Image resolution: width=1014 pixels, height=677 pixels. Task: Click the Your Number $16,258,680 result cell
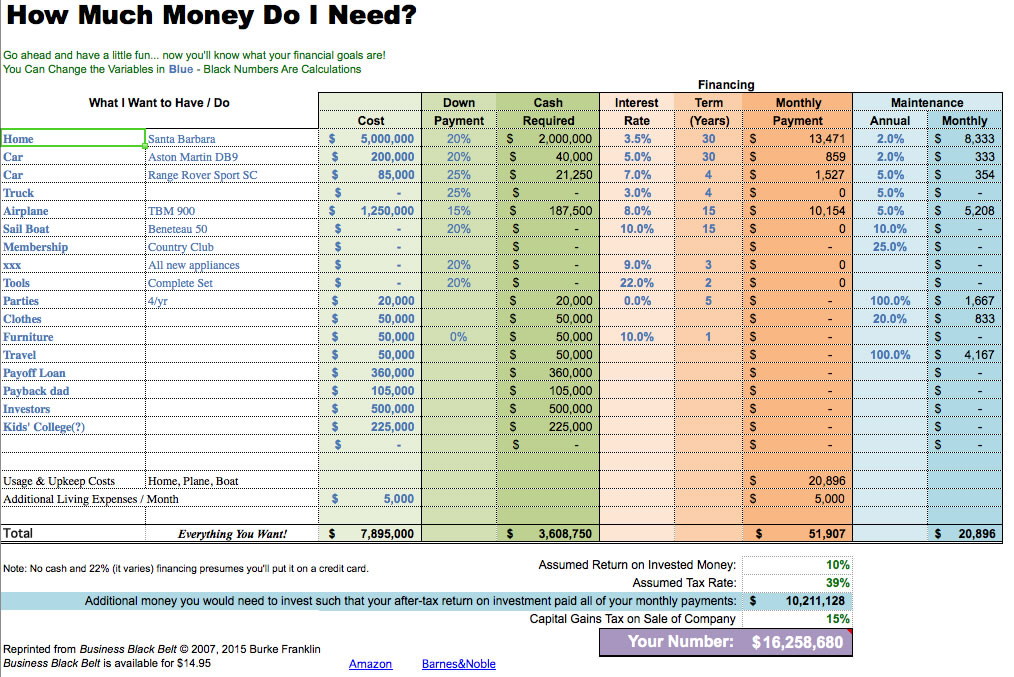726,642
